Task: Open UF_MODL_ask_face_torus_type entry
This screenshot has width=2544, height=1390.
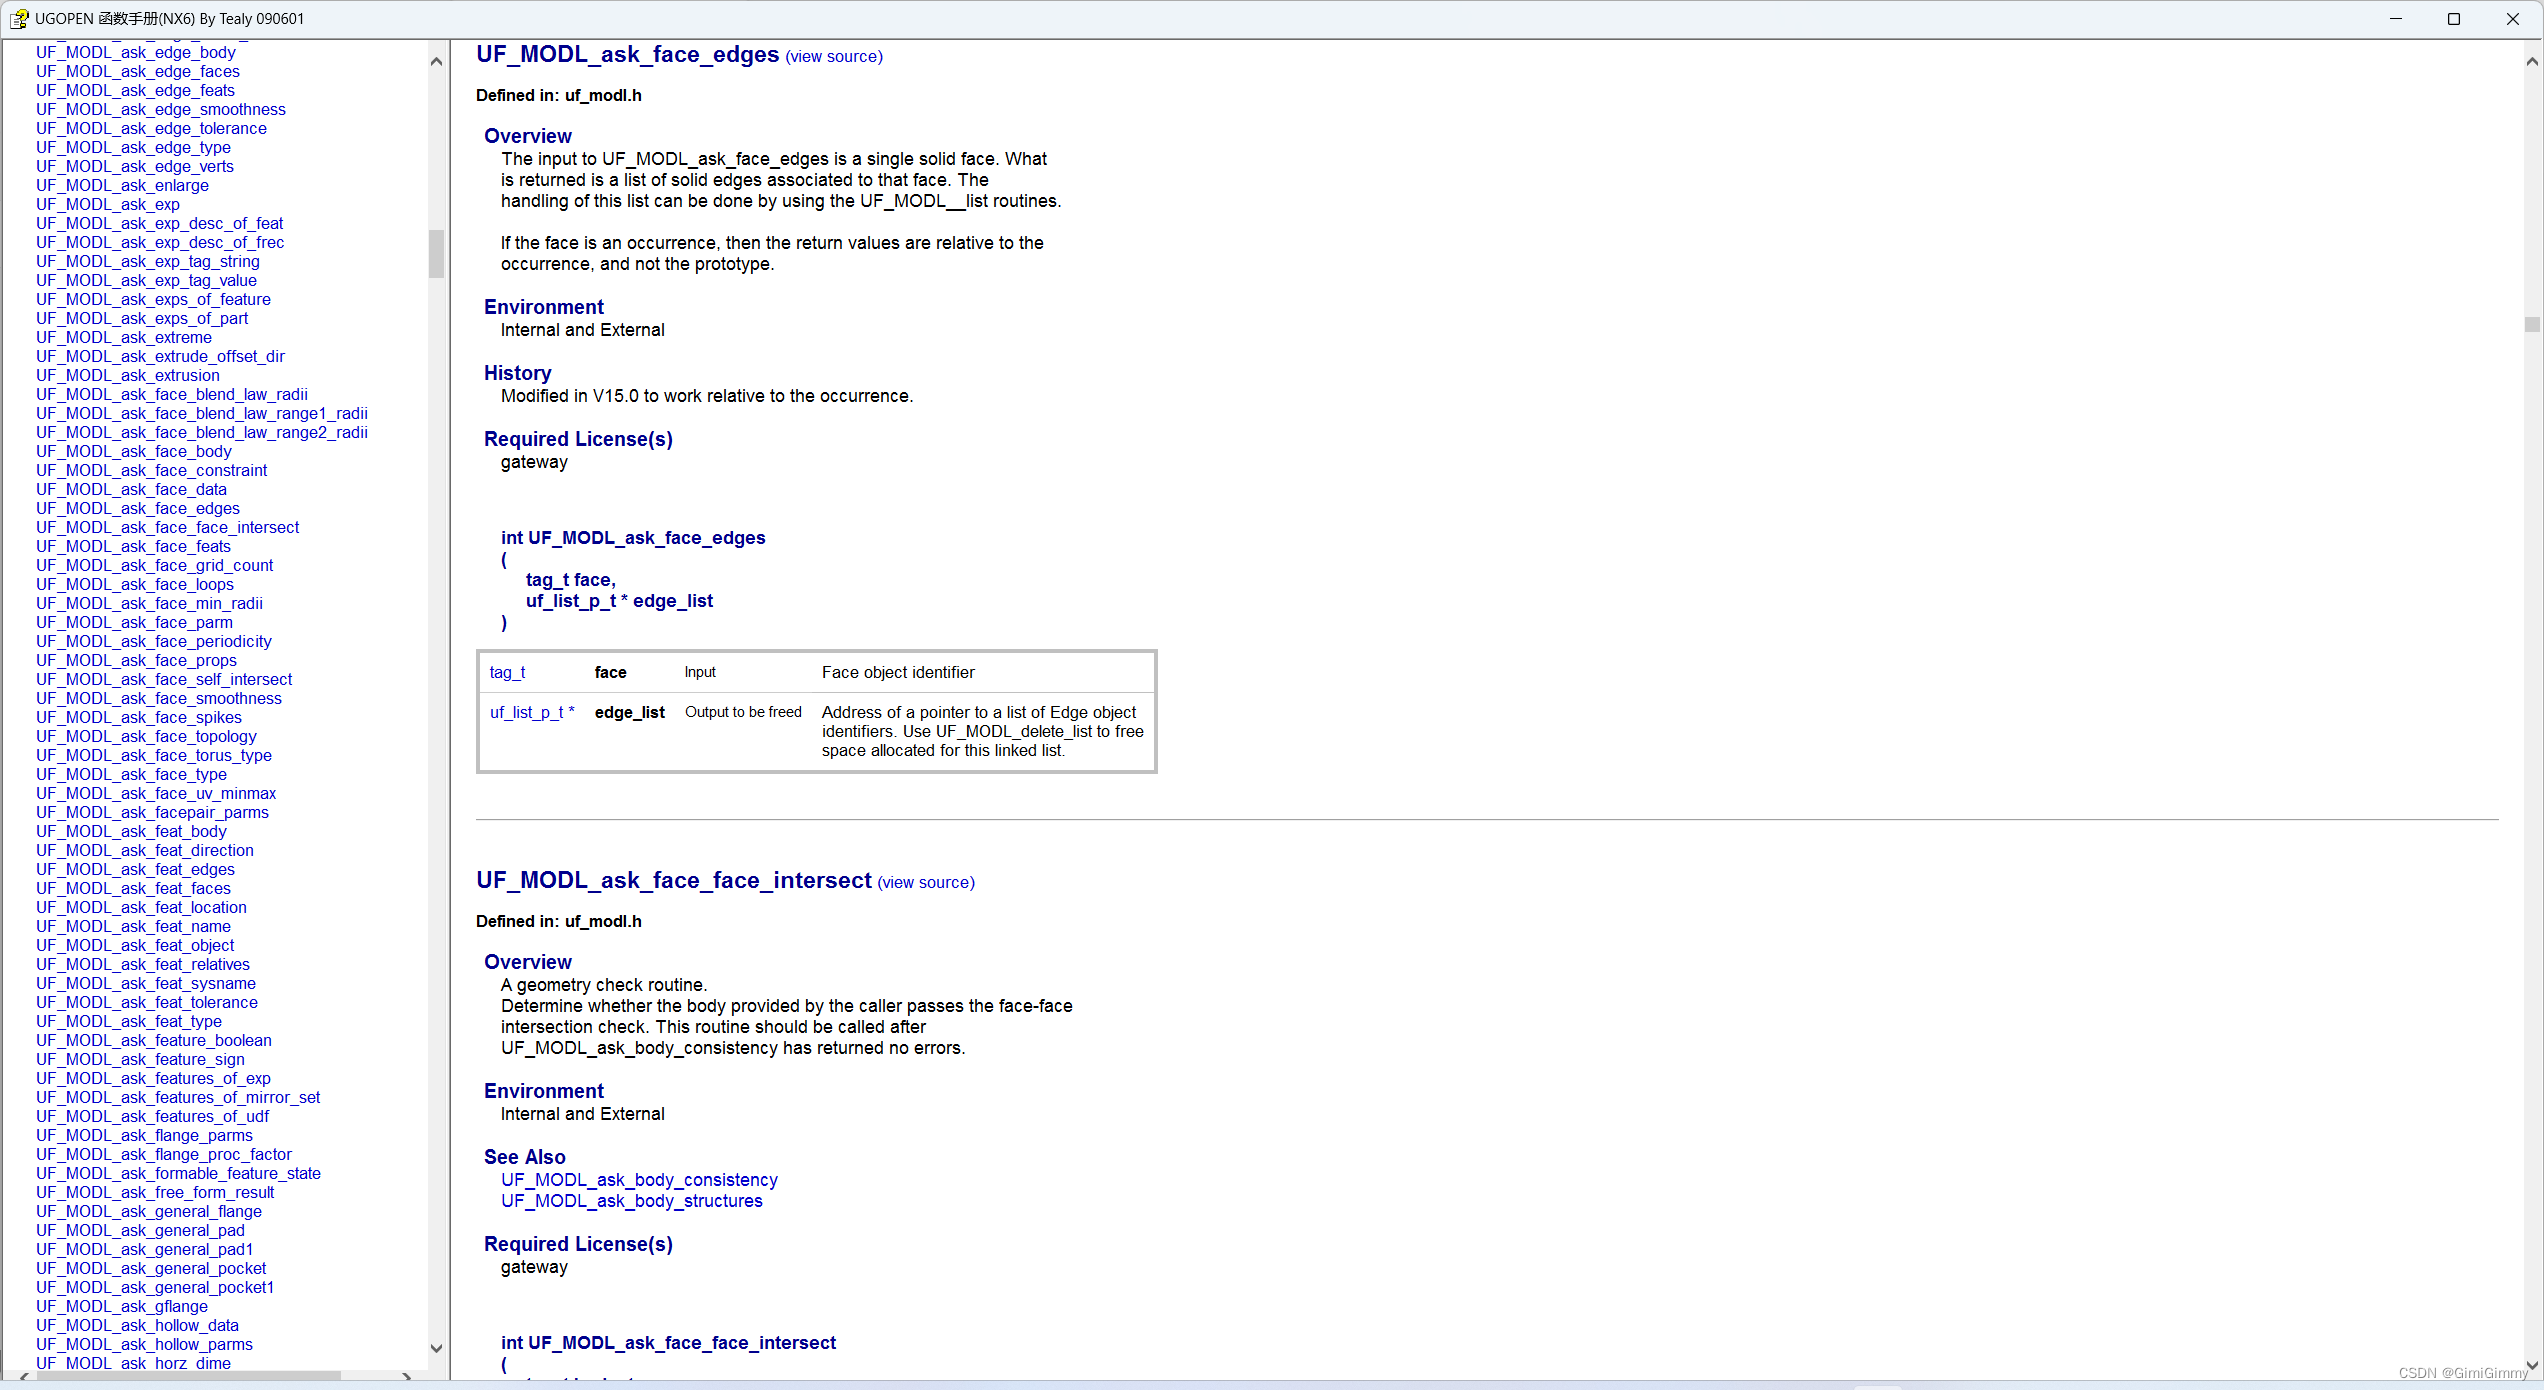Action: click(x=154, y=755)
